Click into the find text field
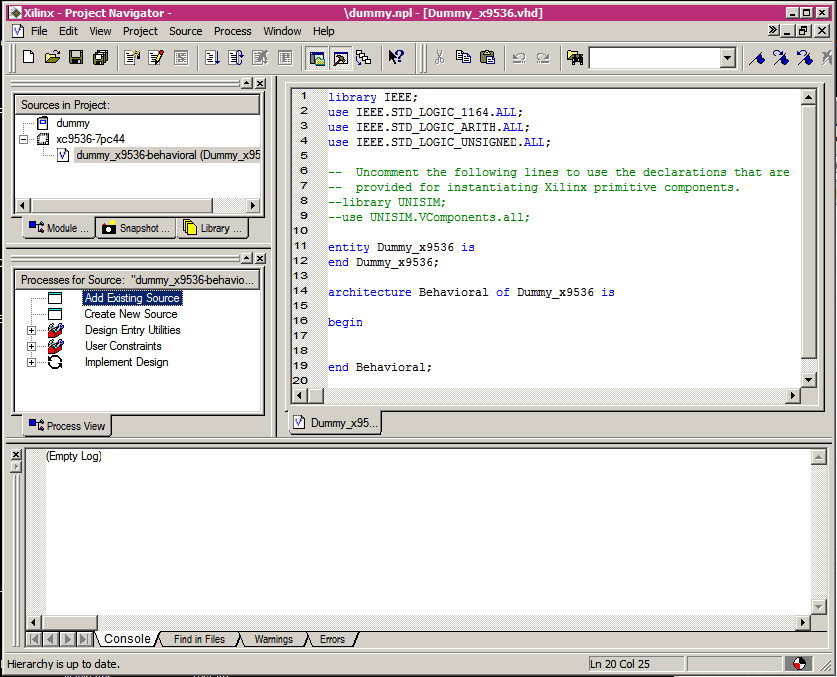The height and width of the screenshot is (677, 837). tap(654, 58)
